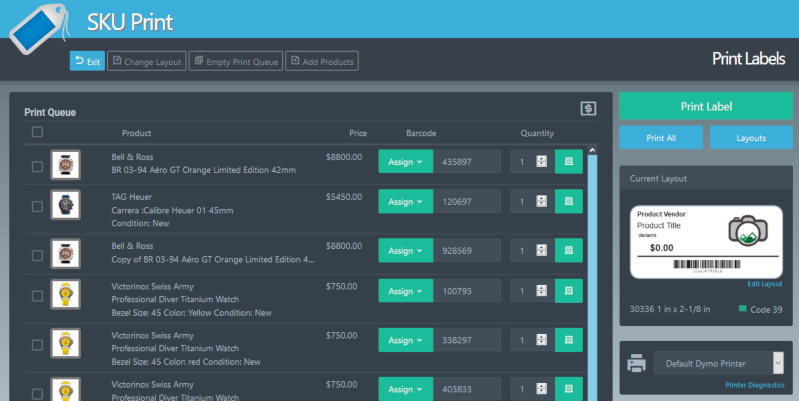Viewport: 799px width, 401px height.
Task: Adjust quantity stepper for barcode 100793 row
Action: click(541, 291)
